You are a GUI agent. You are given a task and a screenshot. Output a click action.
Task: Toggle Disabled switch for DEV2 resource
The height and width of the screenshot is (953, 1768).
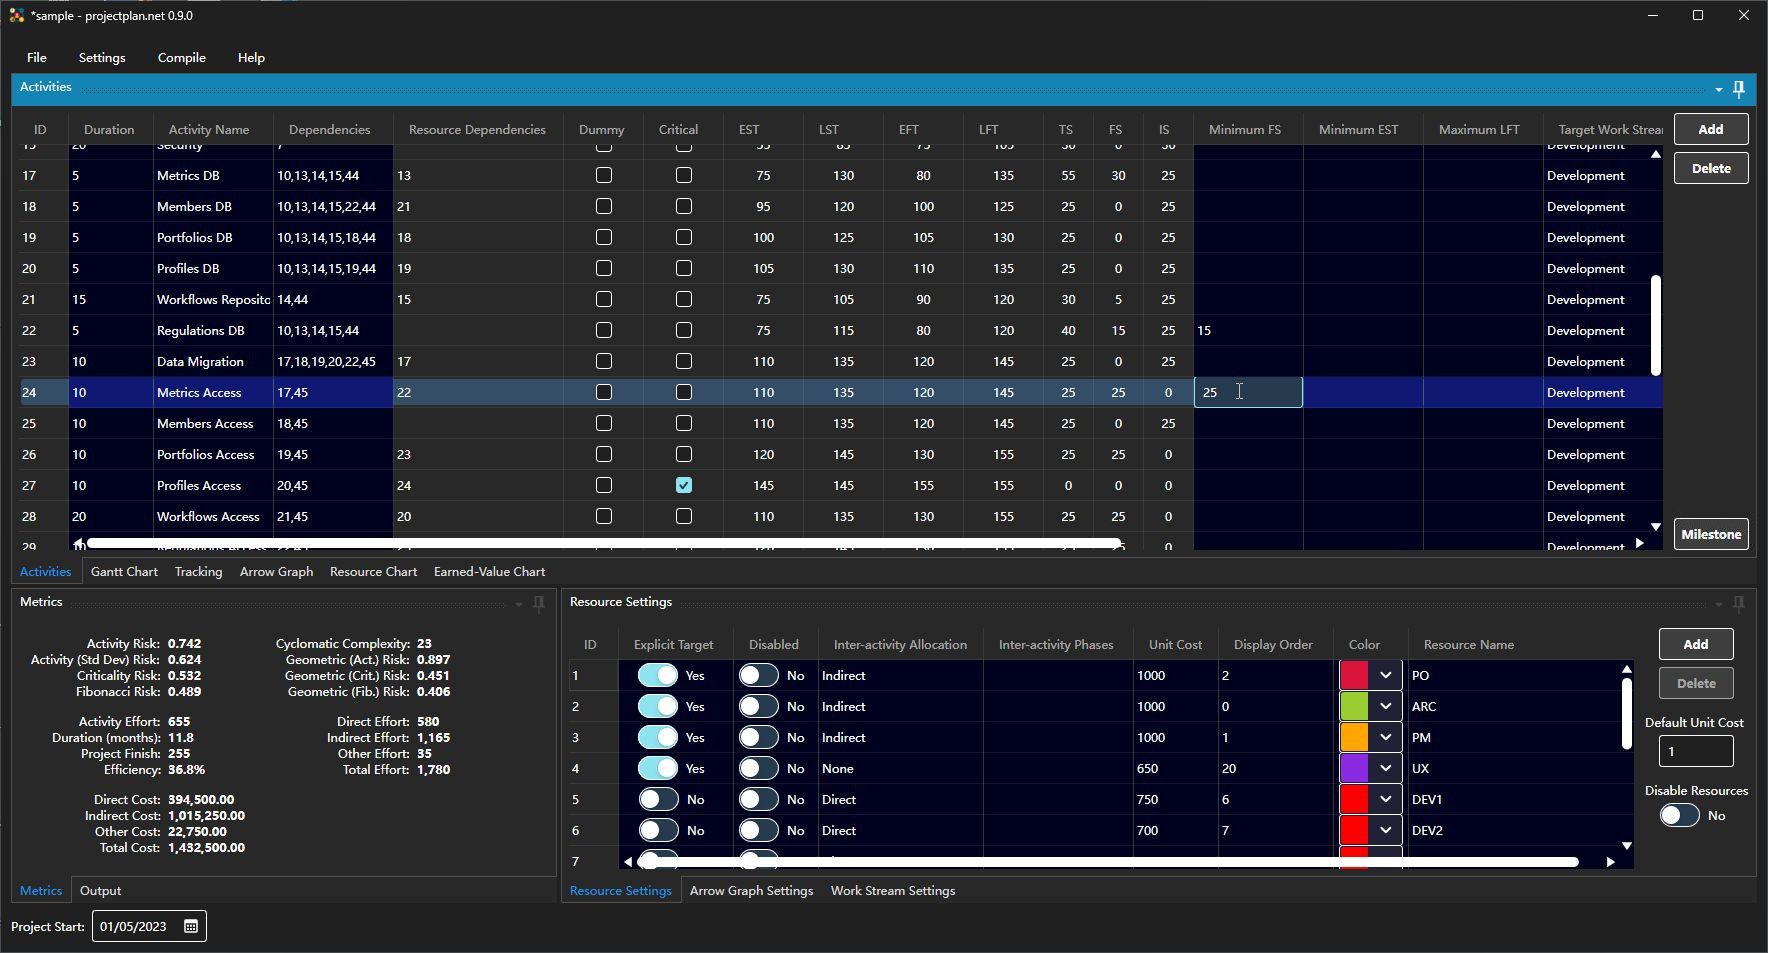pyautogui.click(x=759, y=831)
